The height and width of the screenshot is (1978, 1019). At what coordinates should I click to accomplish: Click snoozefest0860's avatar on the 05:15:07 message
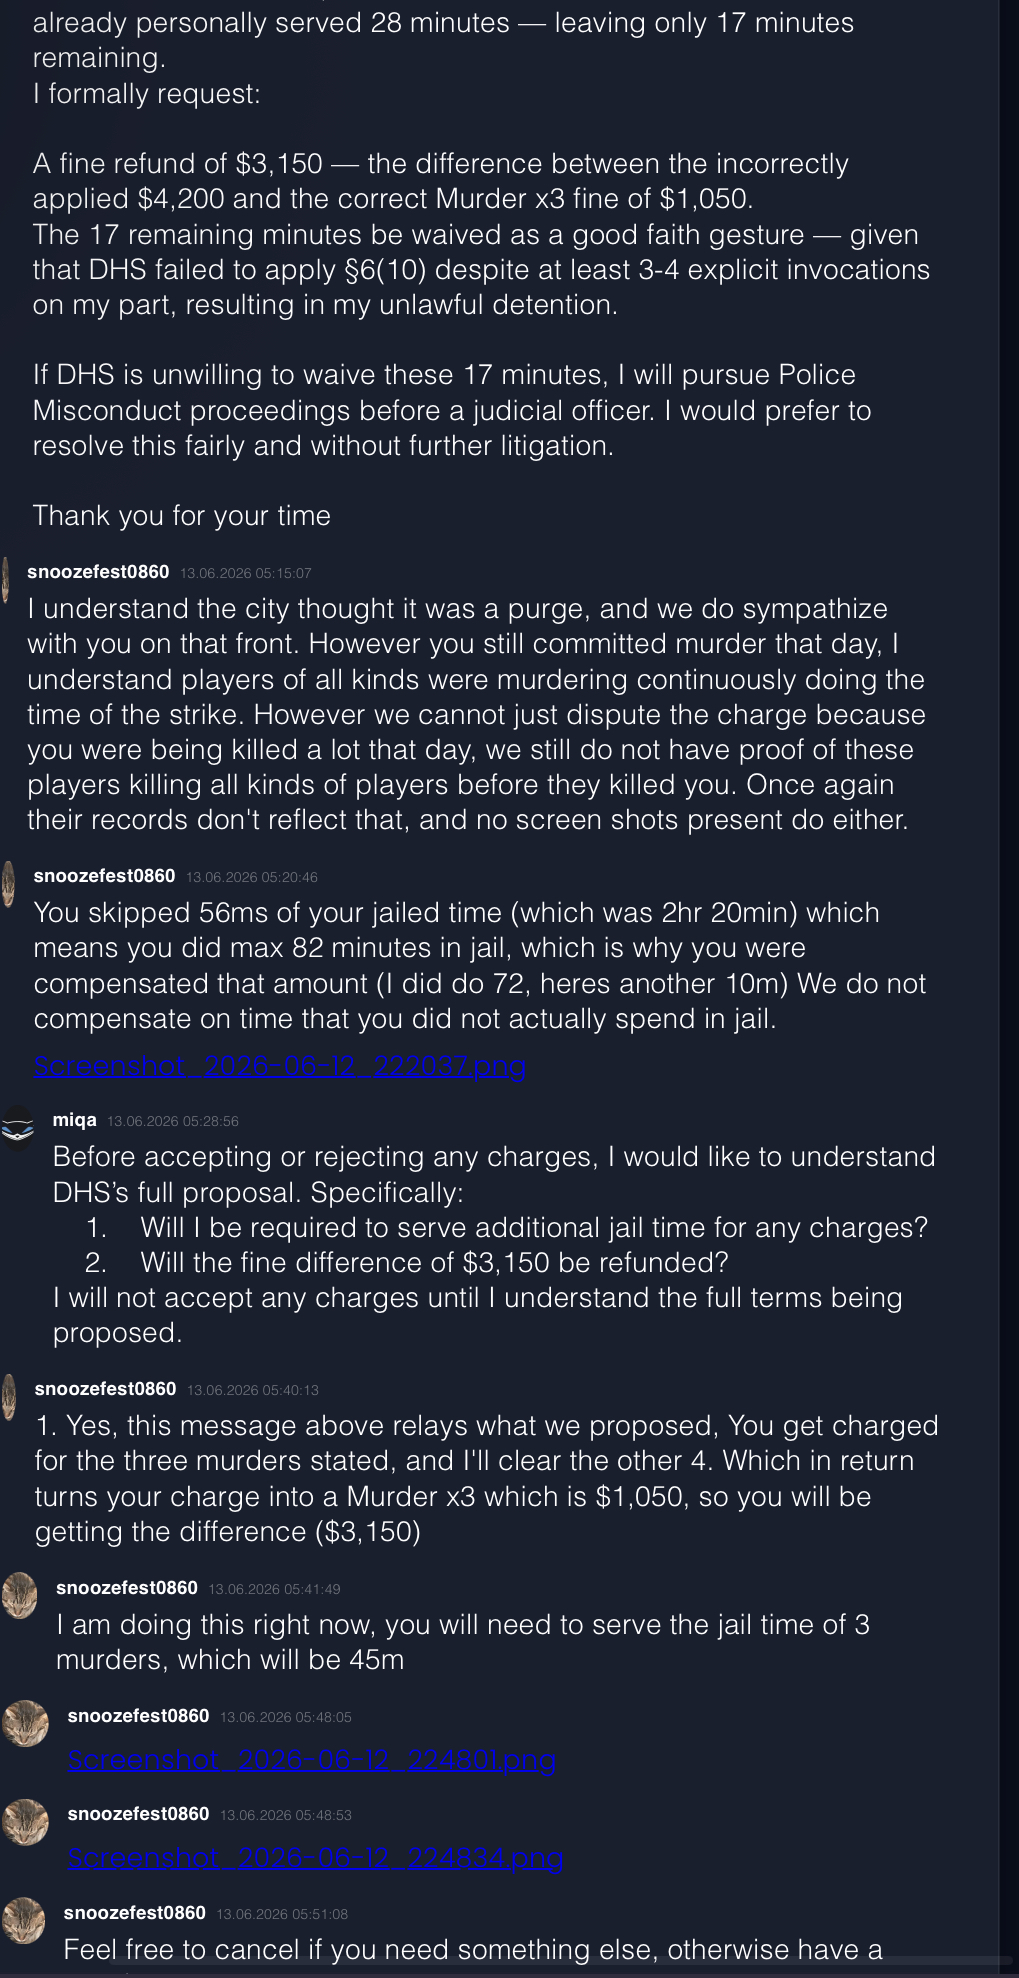point(5,580)
